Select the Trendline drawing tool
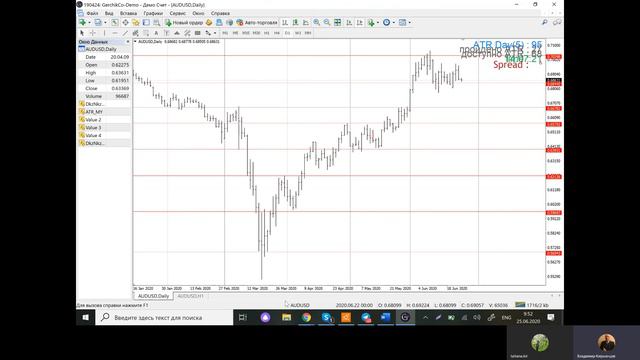The image size is (640, 360). (x=125, y=33)
